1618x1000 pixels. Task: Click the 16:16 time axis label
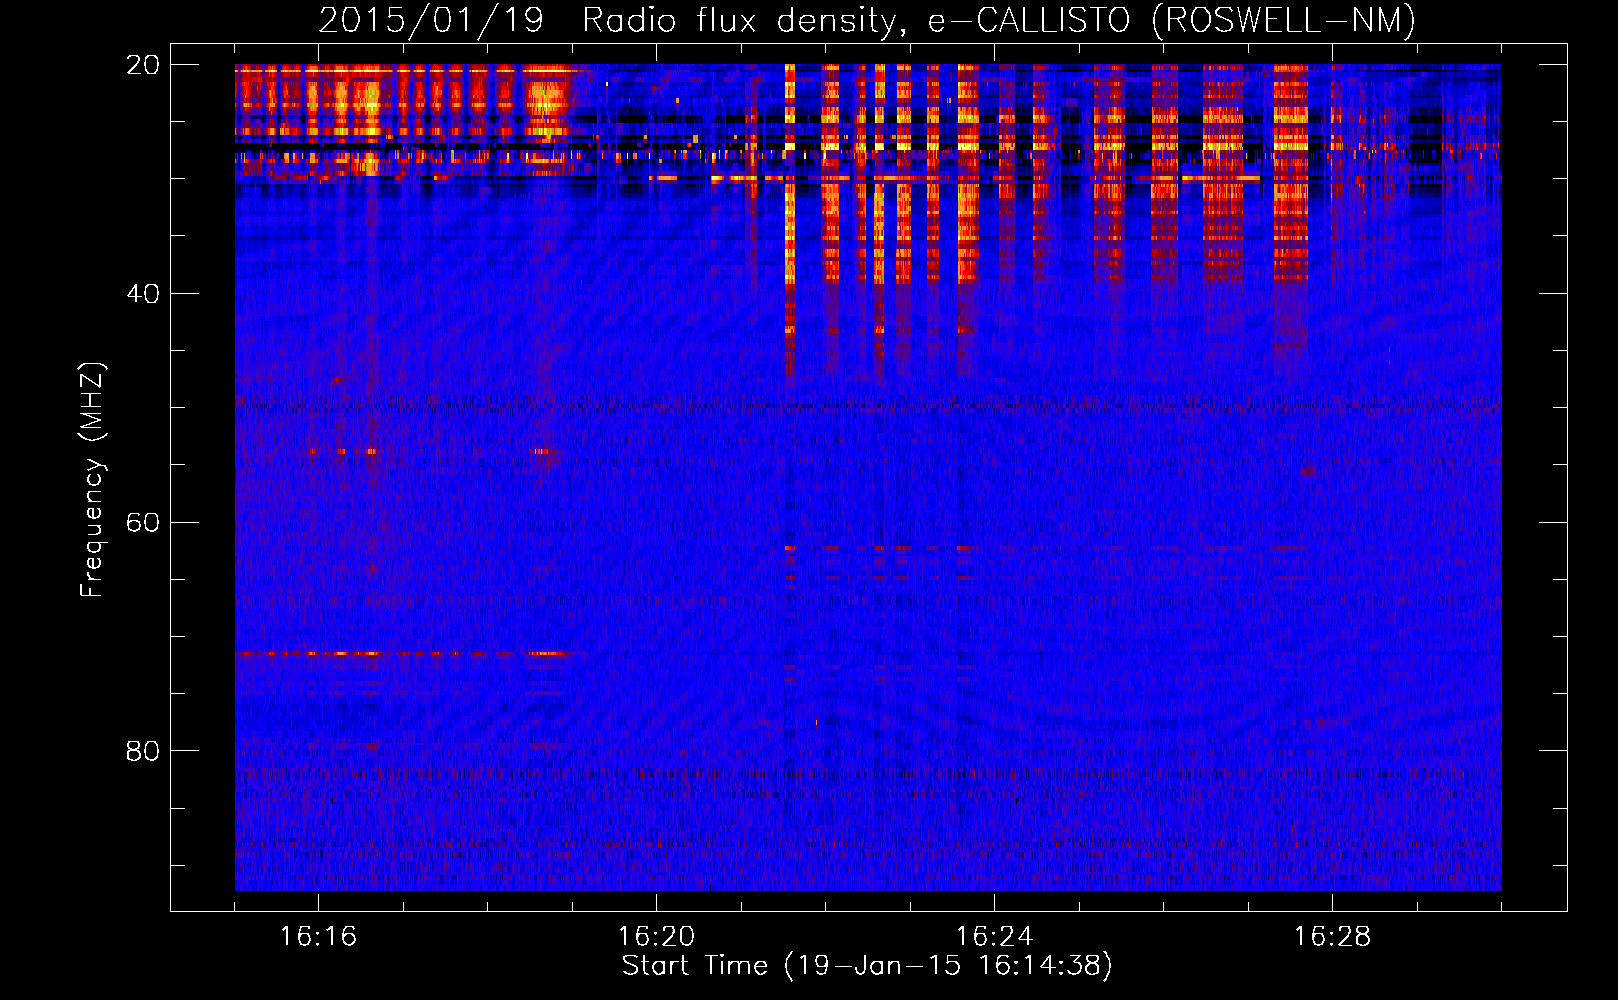[318, 937]
